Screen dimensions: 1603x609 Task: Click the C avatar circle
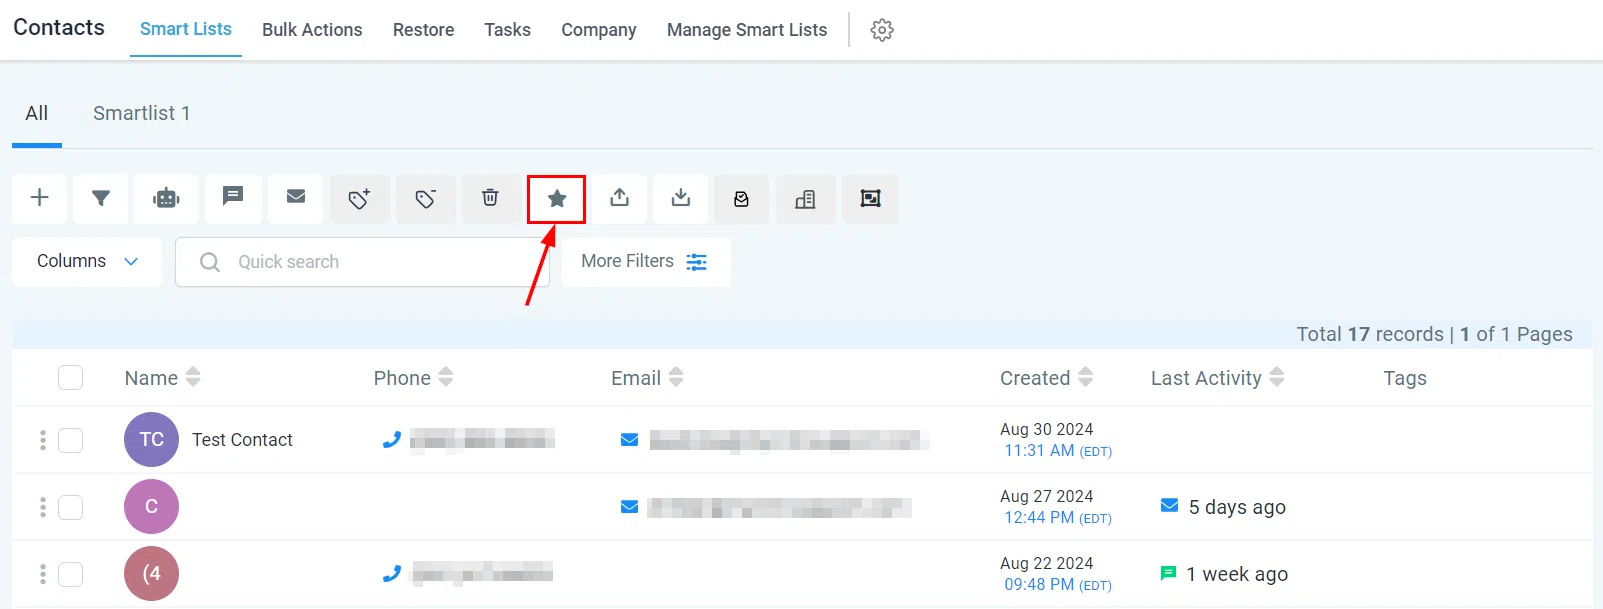coord(151,506)
